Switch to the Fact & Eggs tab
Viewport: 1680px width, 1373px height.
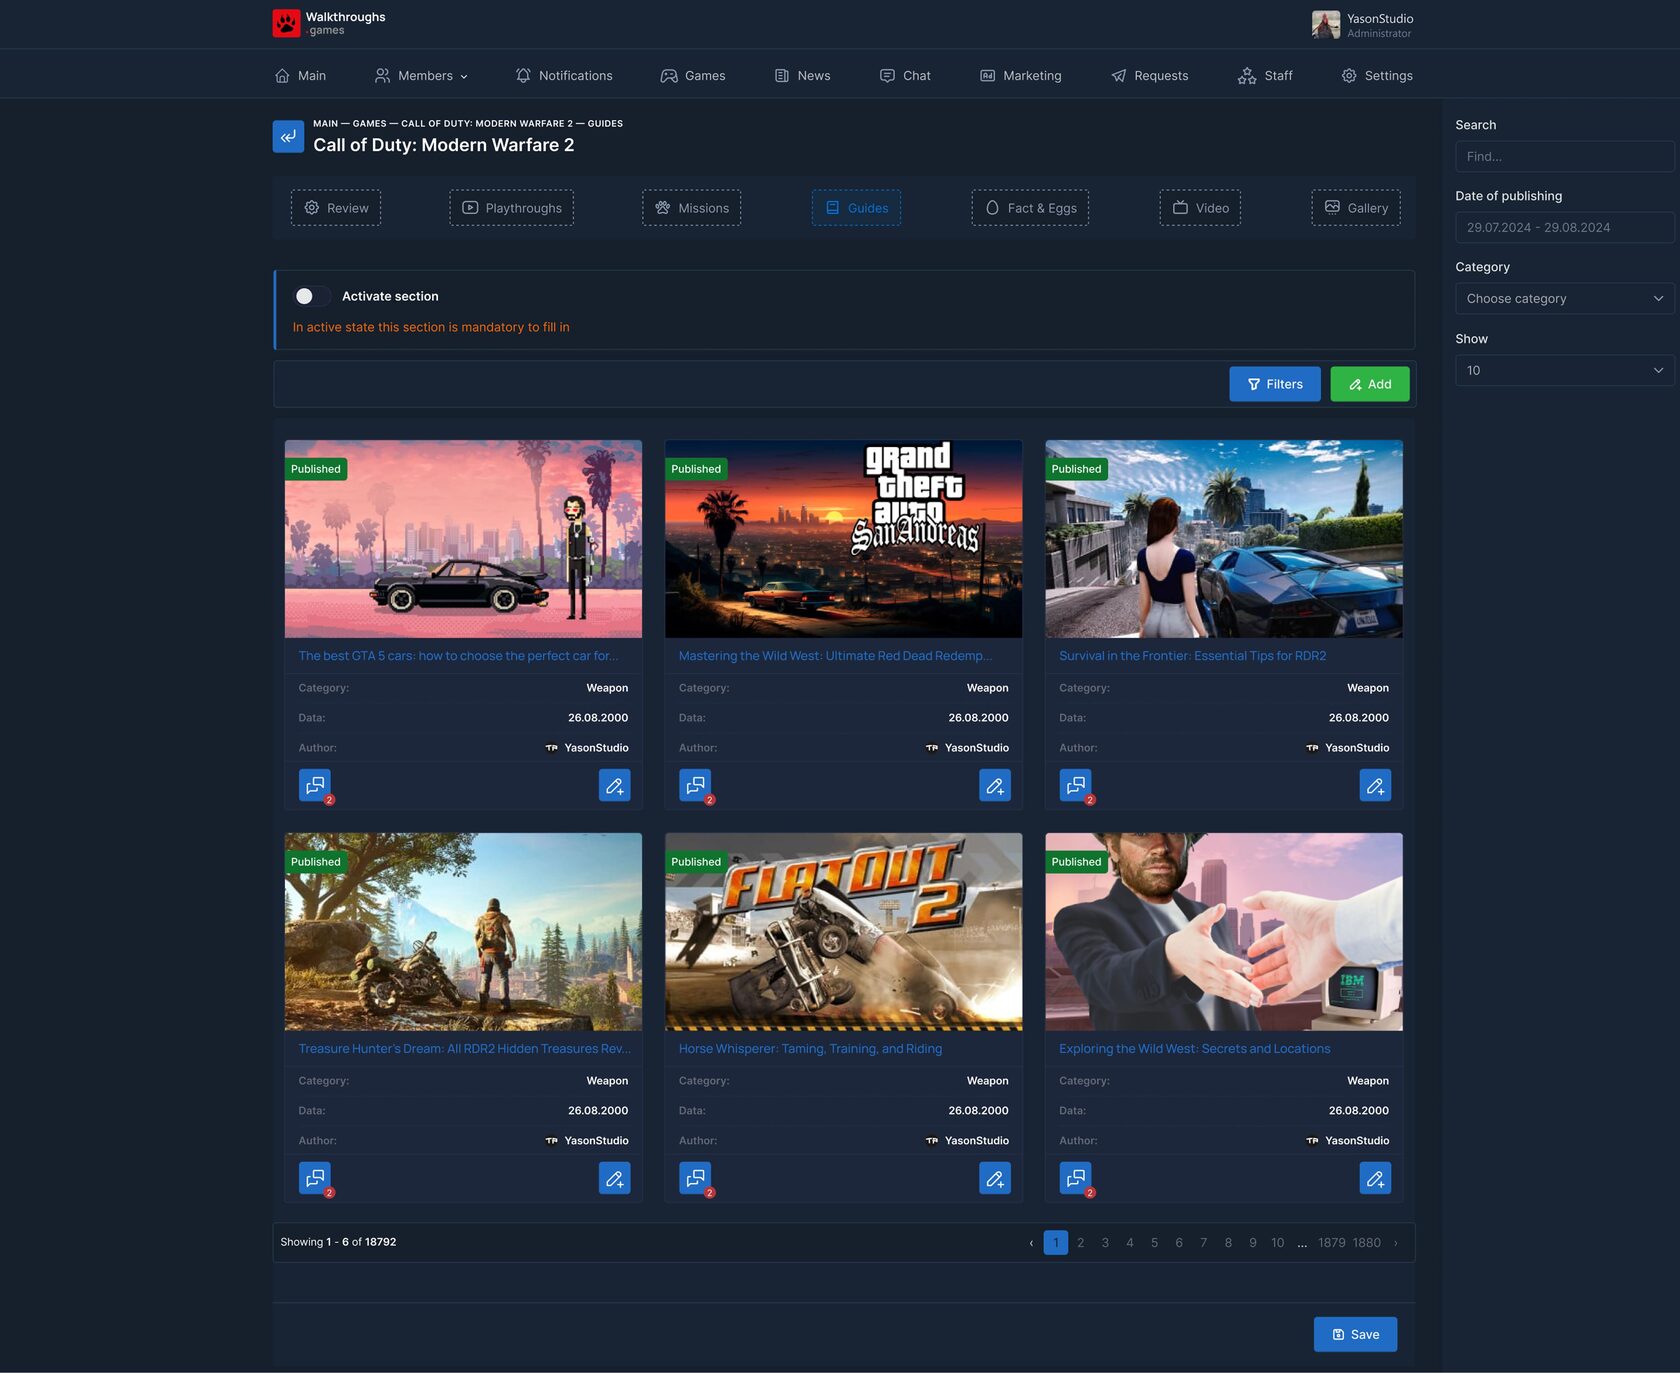[1030, 208]
